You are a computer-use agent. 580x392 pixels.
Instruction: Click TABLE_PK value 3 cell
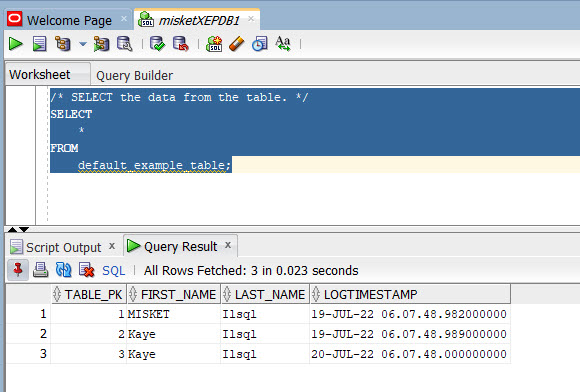tap(88, 354)
